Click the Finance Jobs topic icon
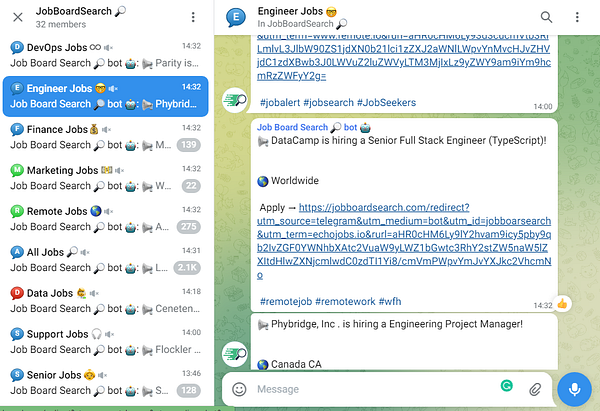 [17, 129]
